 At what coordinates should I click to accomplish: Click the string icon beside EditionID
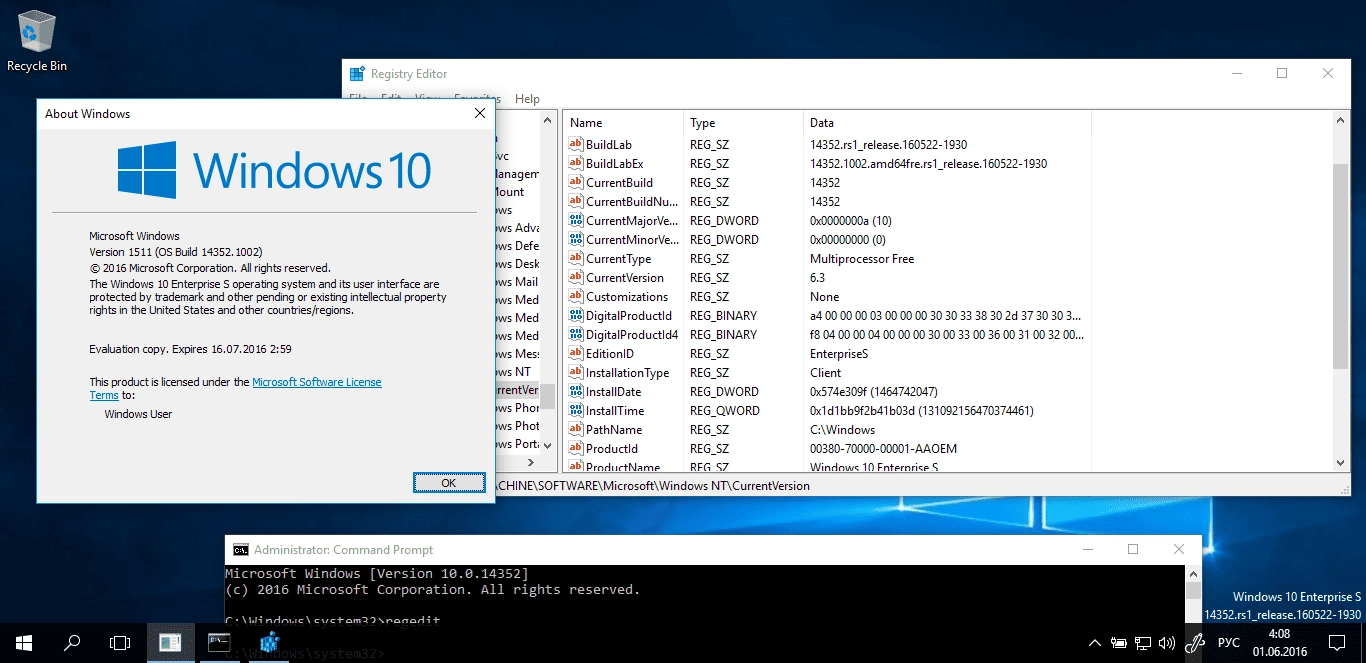click(576, 353)
